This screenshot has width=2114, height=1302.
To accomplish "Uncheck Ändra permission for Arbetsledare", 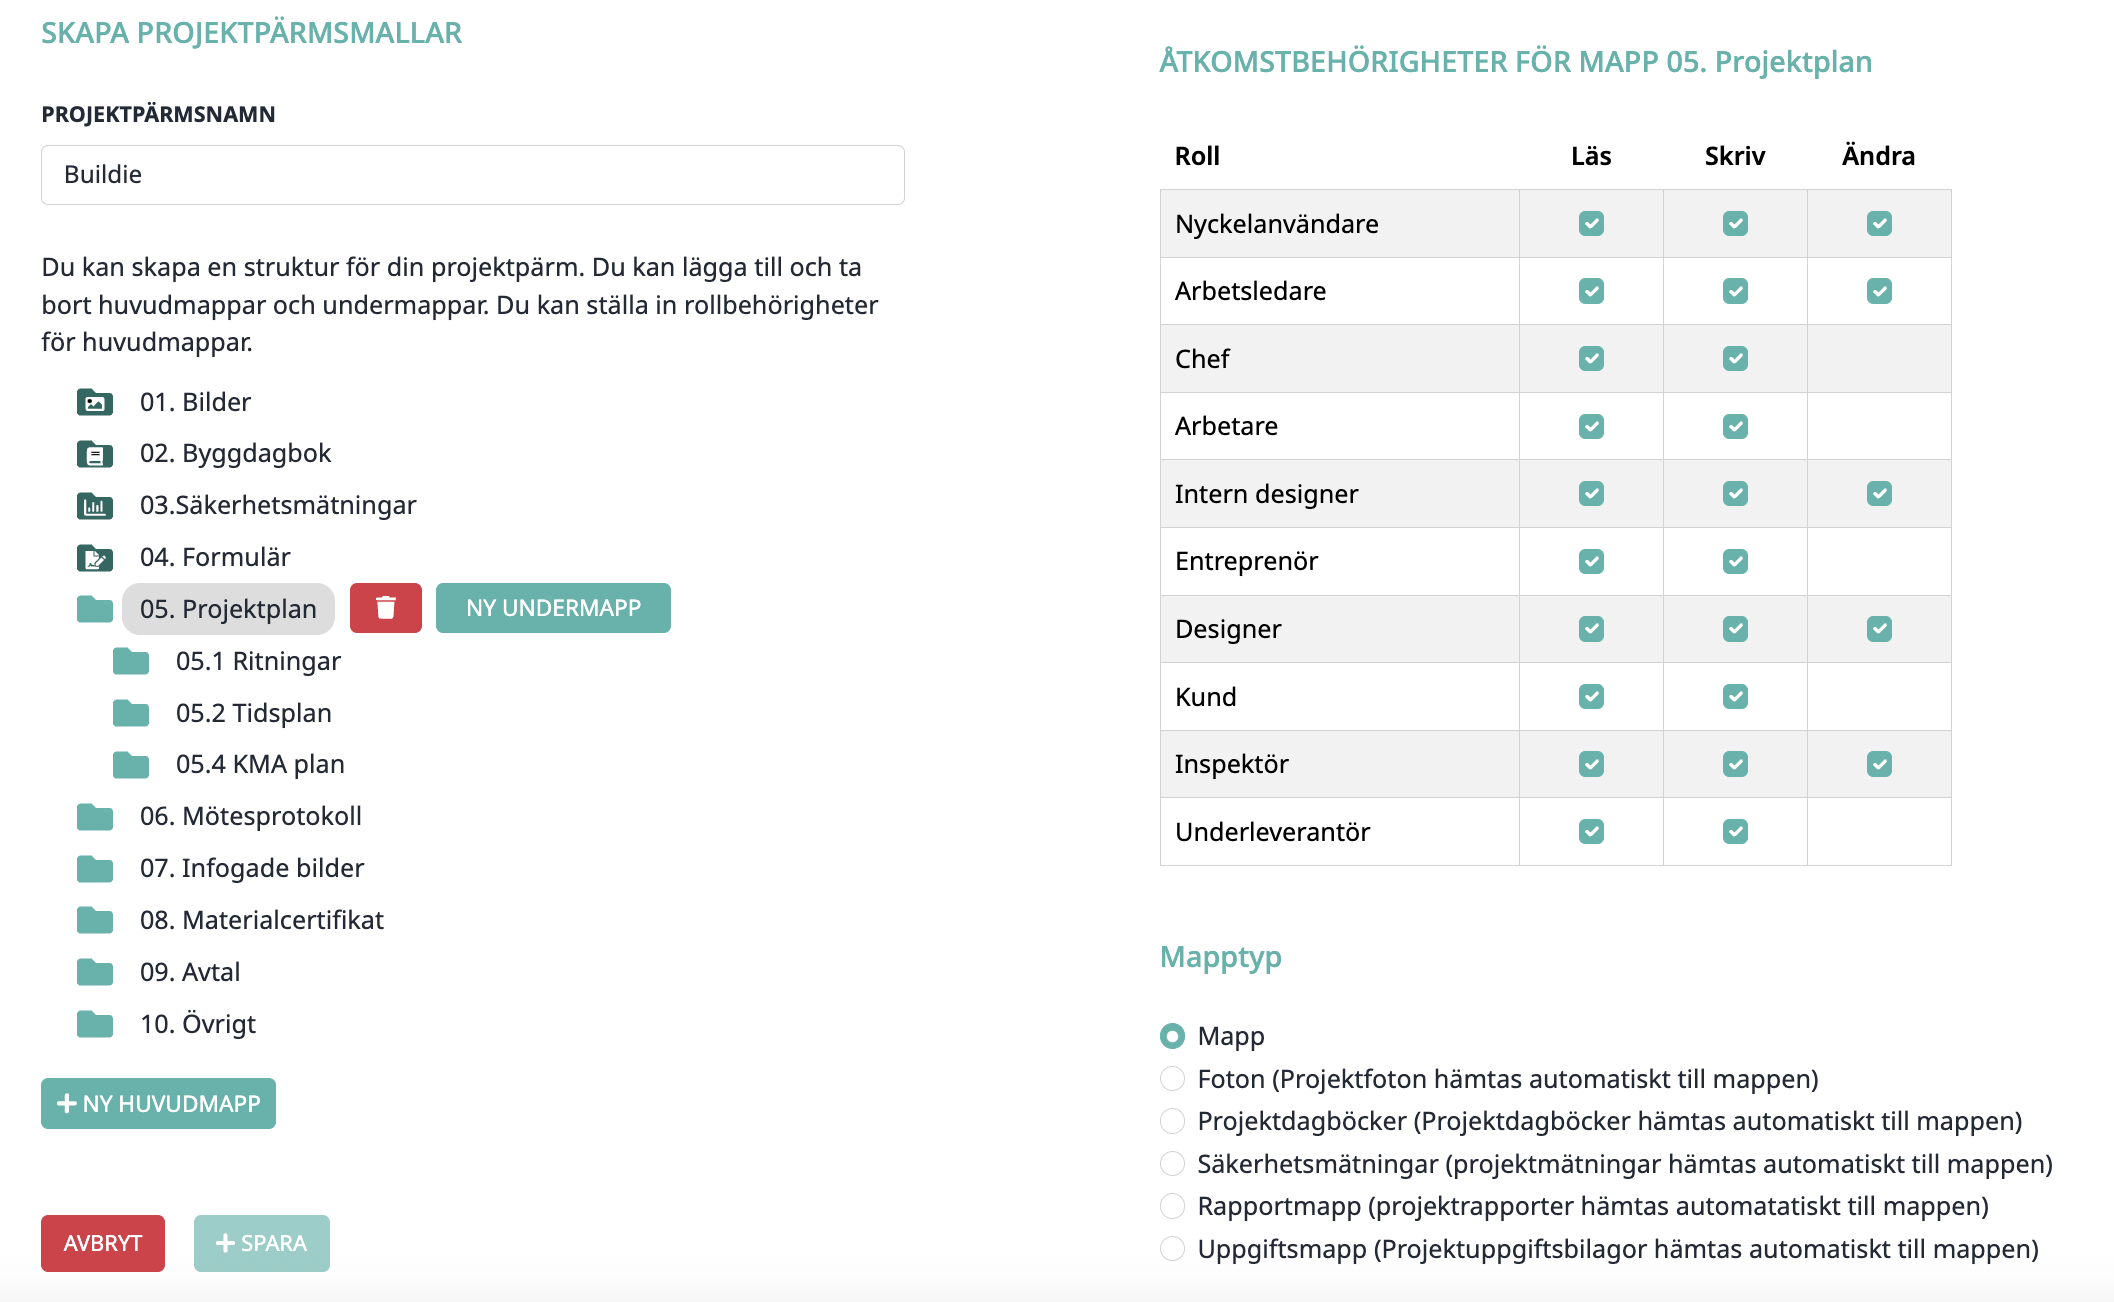I will [x=1879, y=291].
